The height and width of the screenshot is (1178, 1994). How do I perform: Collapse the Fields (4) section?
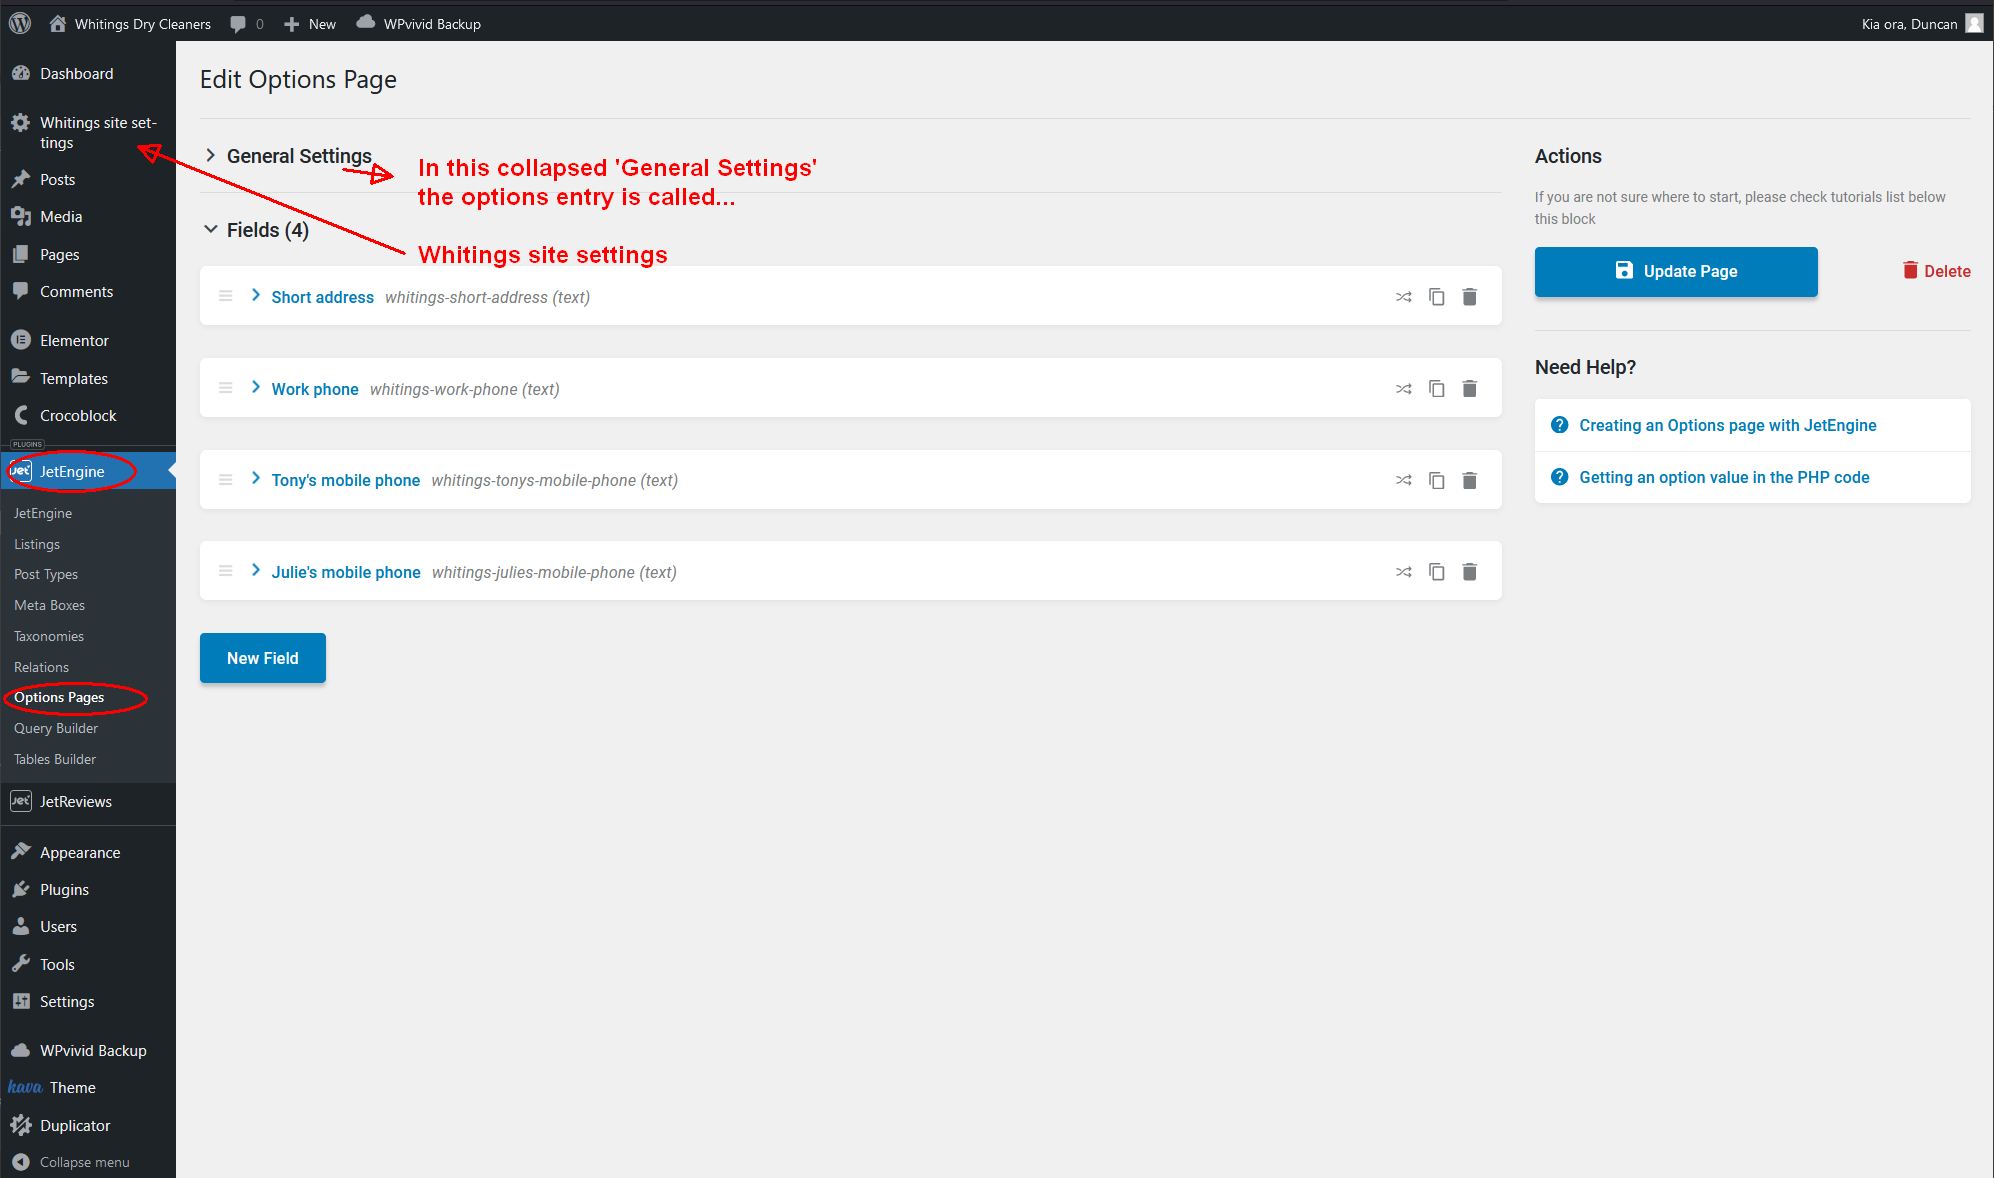pos(211,230)
